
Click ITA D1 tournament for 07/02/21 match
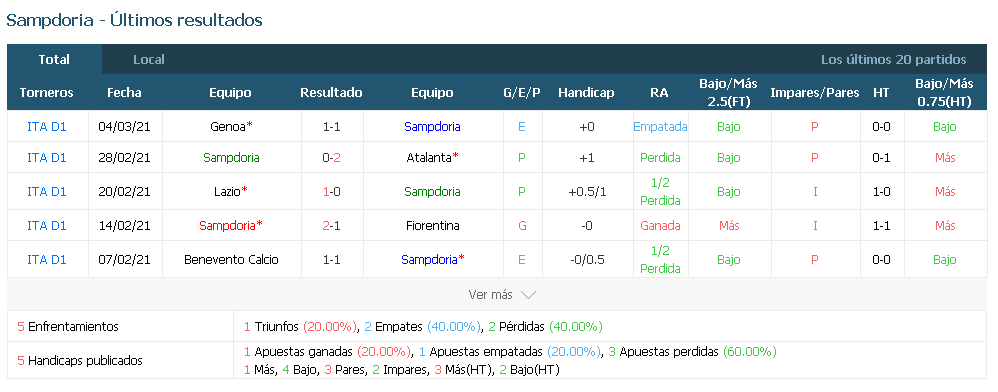click(47, 260)
